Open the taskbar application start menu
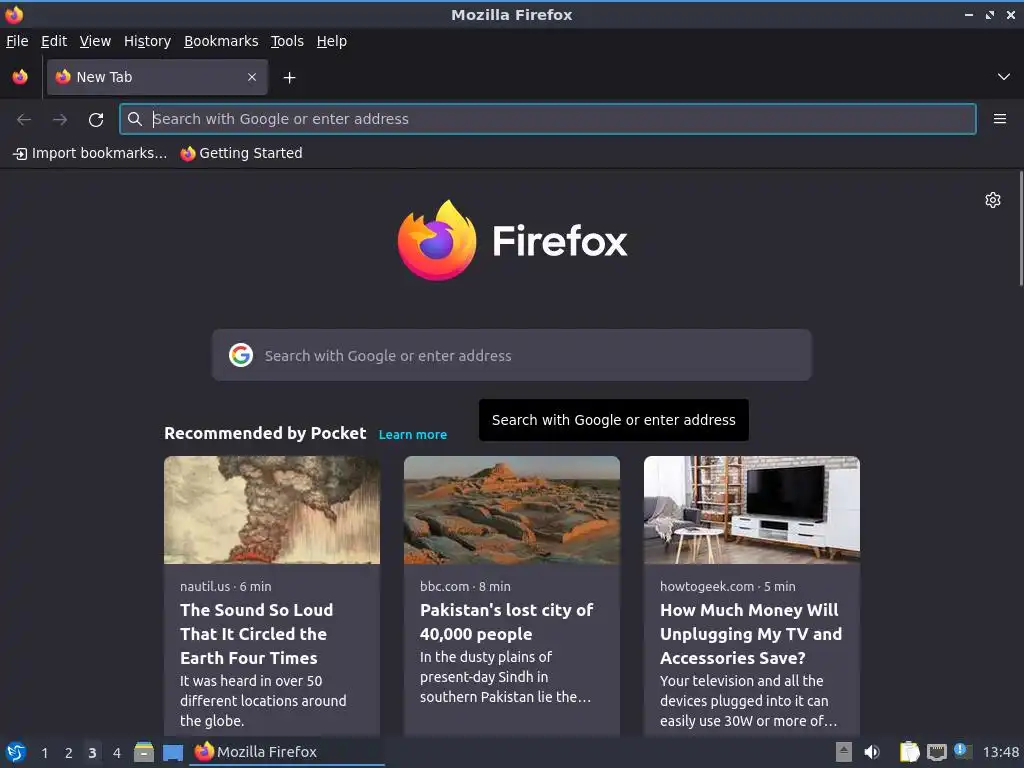This screenshot has height=768, width=1024. 15,752
